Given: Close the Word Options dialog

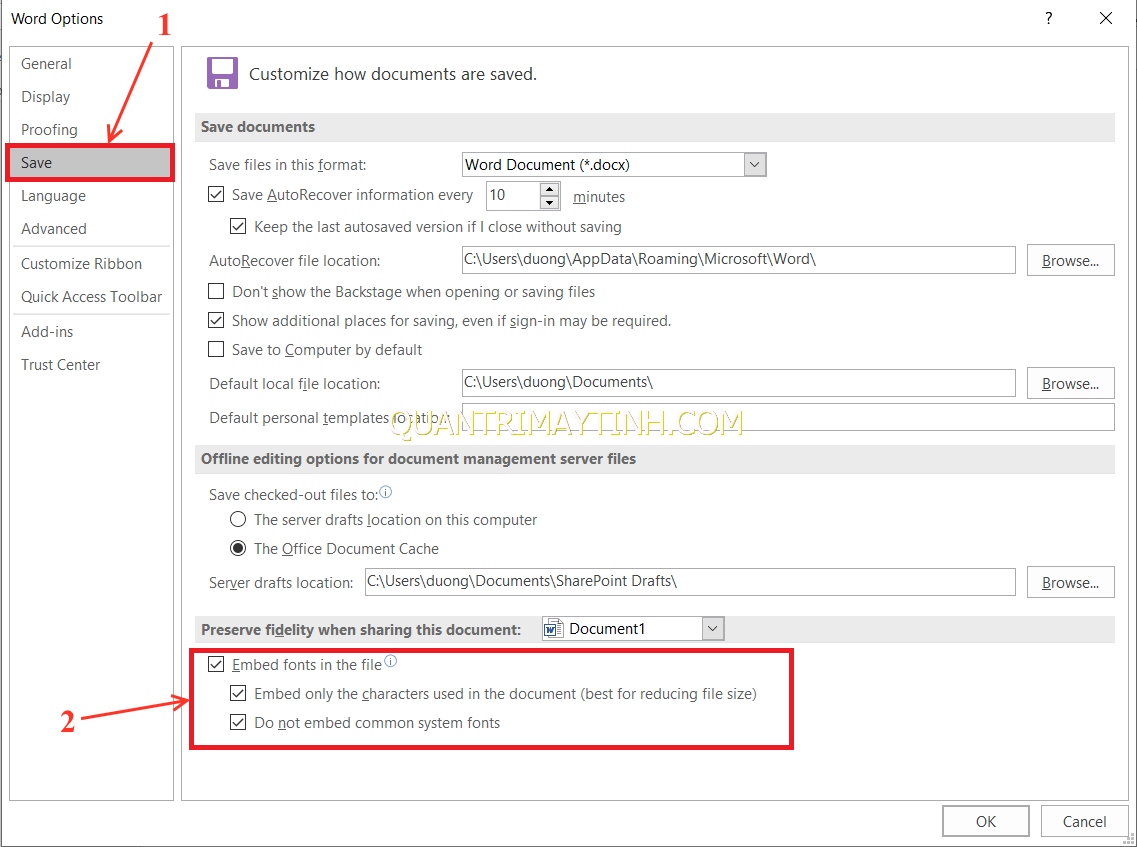Looking at the screenshot, I should 1106,18.
